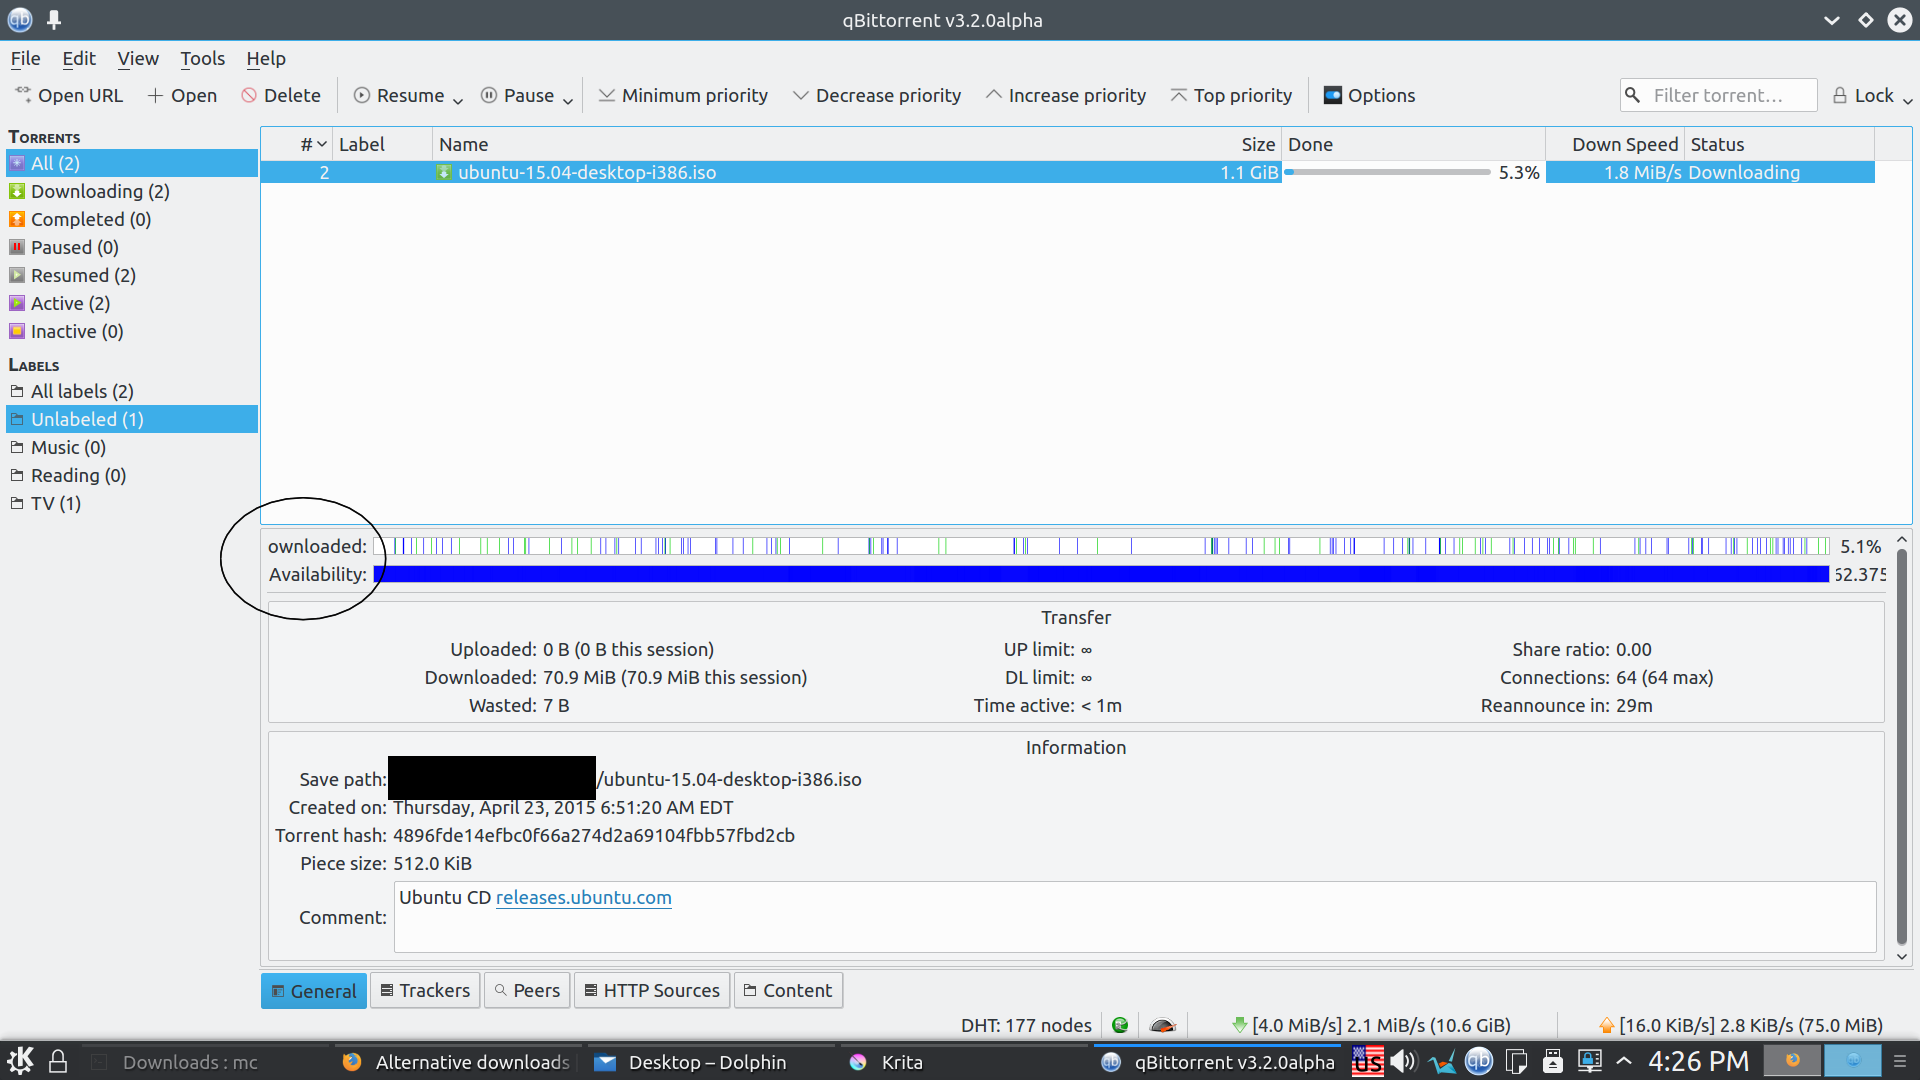Sort by the Status column header
This screenshot has width=1920, height=1080.
[1780, 144]
